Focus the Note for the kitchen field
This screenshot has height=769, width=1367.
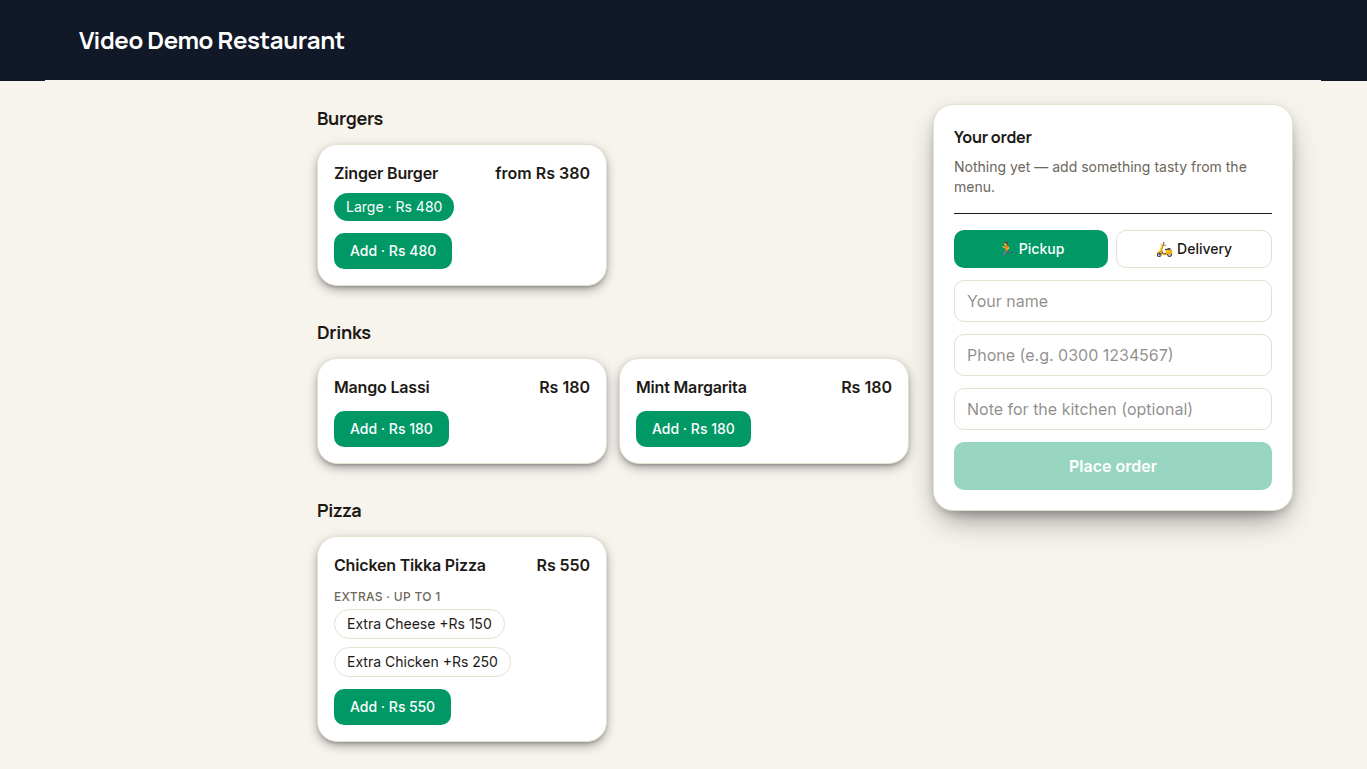[1113, 409]
